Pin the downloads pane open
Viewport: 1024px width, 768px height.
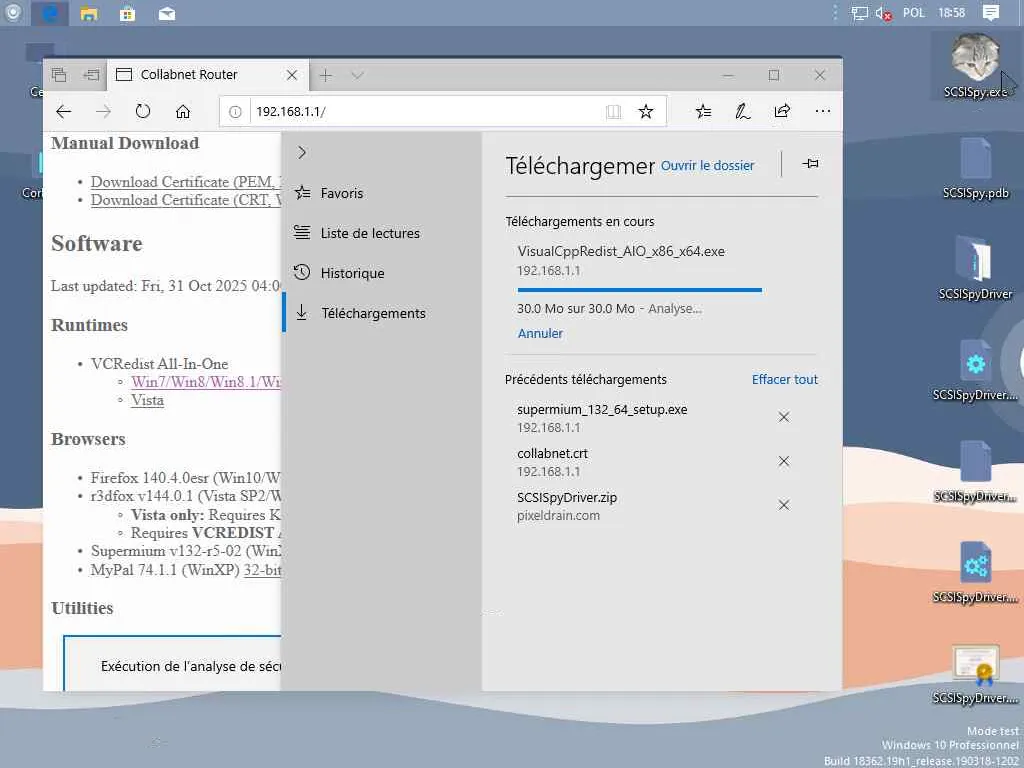click(x=810, y=163)
